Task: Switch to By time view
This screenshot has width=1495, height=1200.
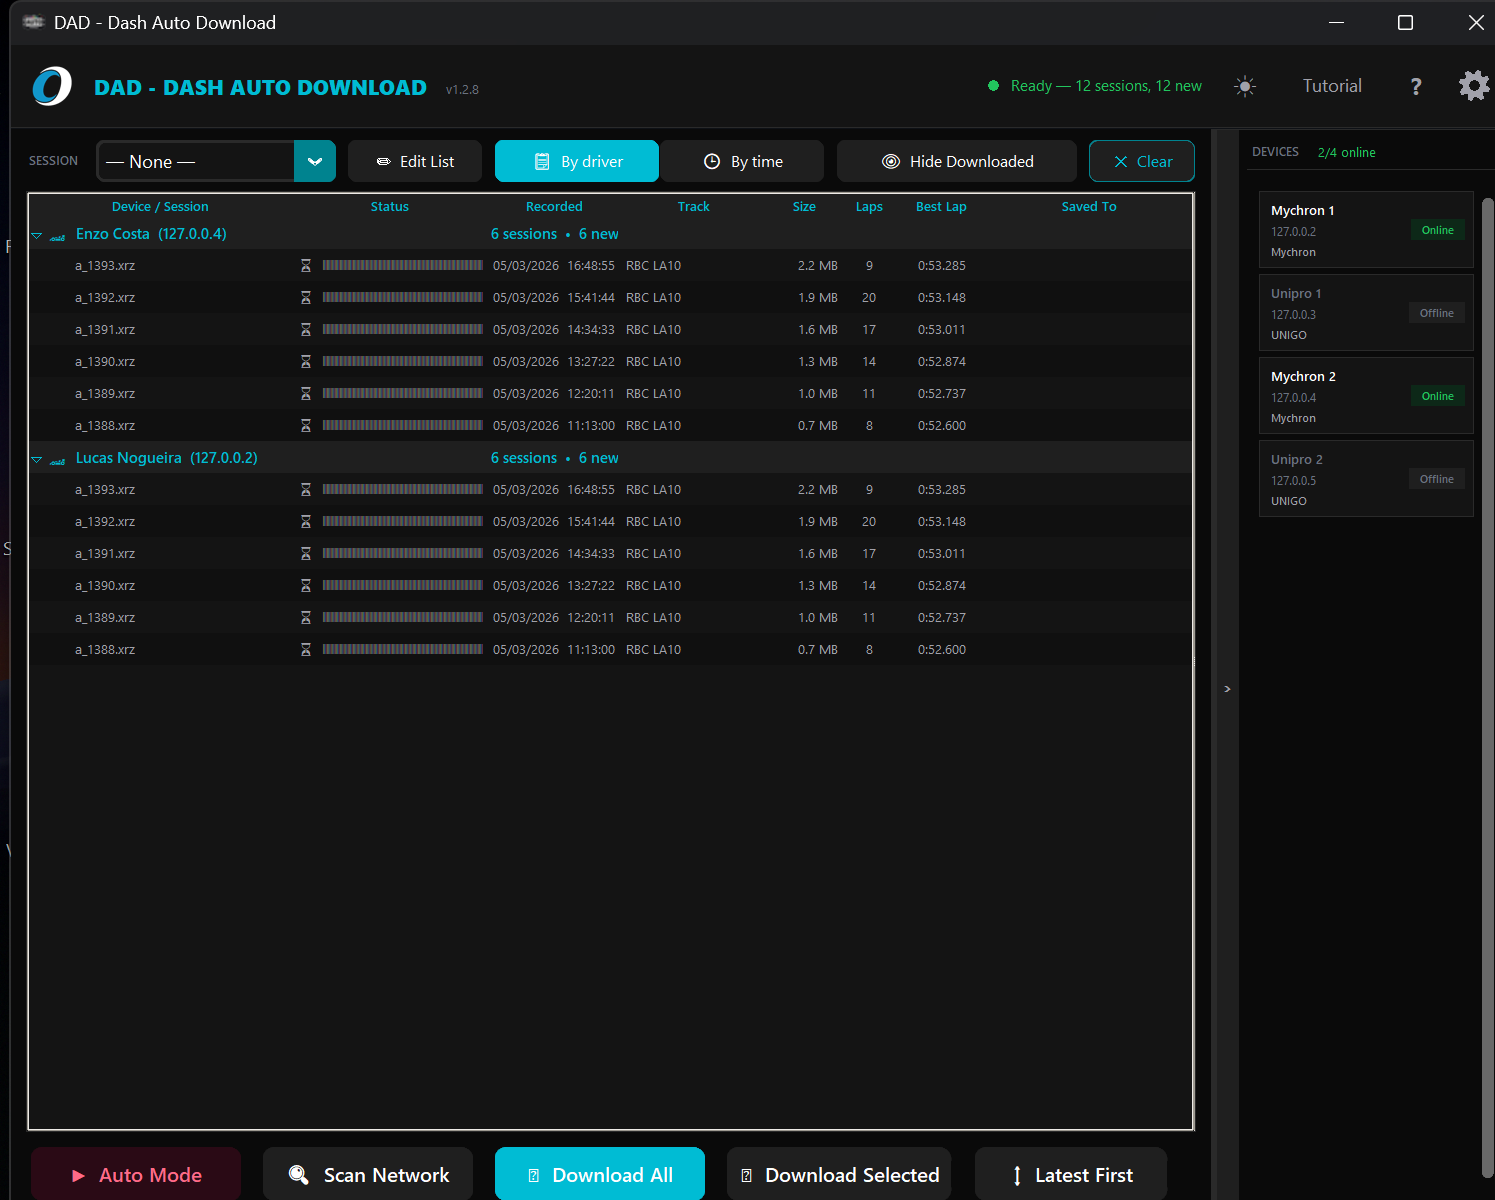Action: click(742, 161)
